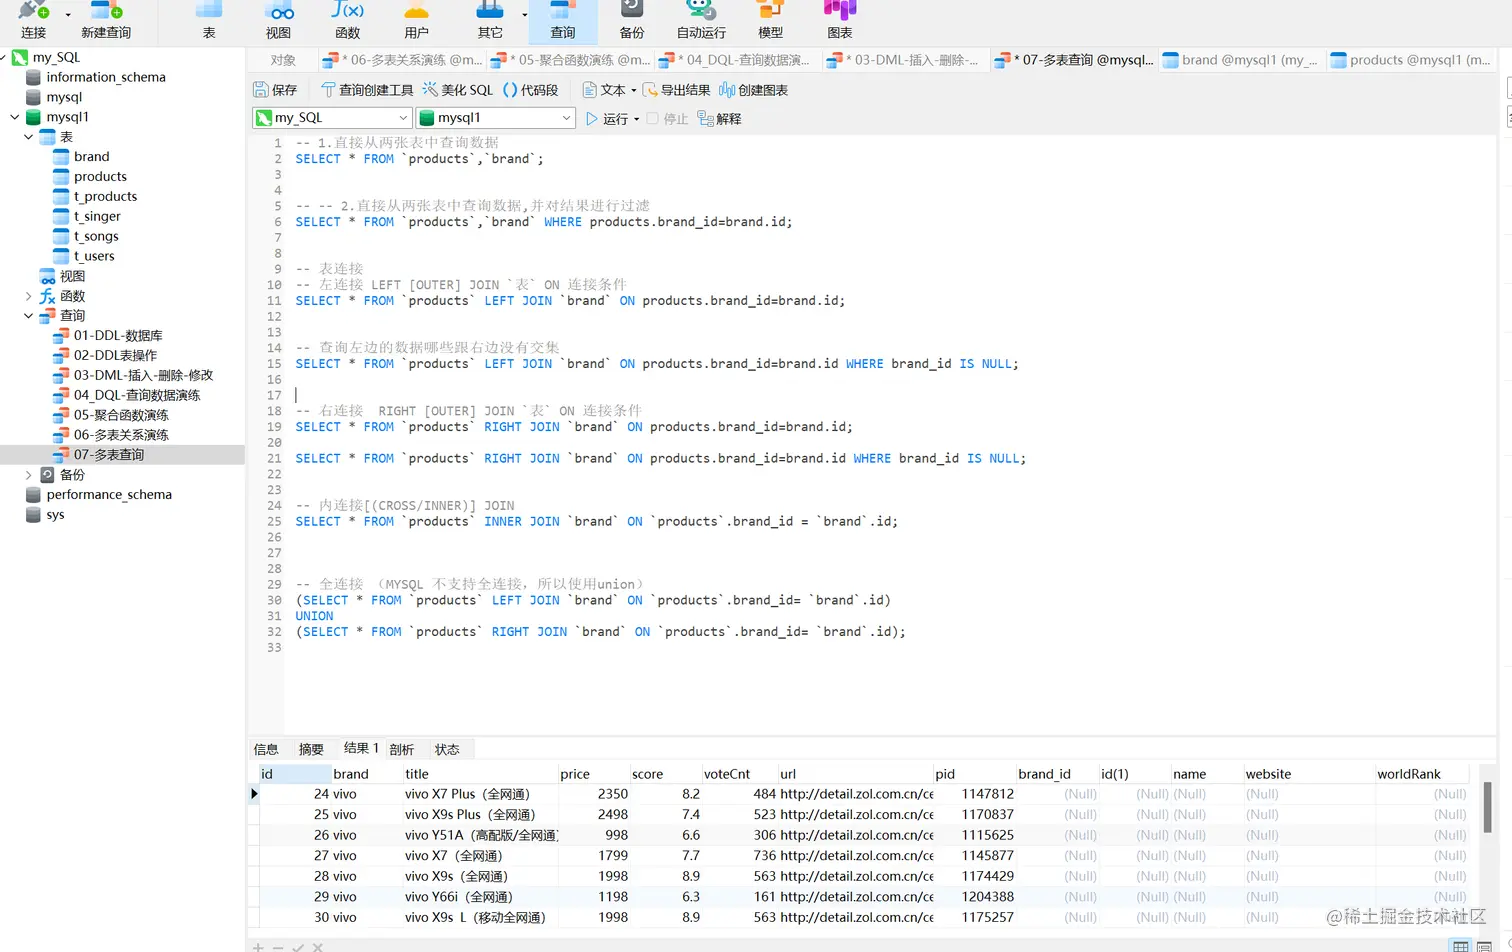Collapse the 表 (Tables) tree node
This screenshot has height=952, width=1512.
pos(28,137)
